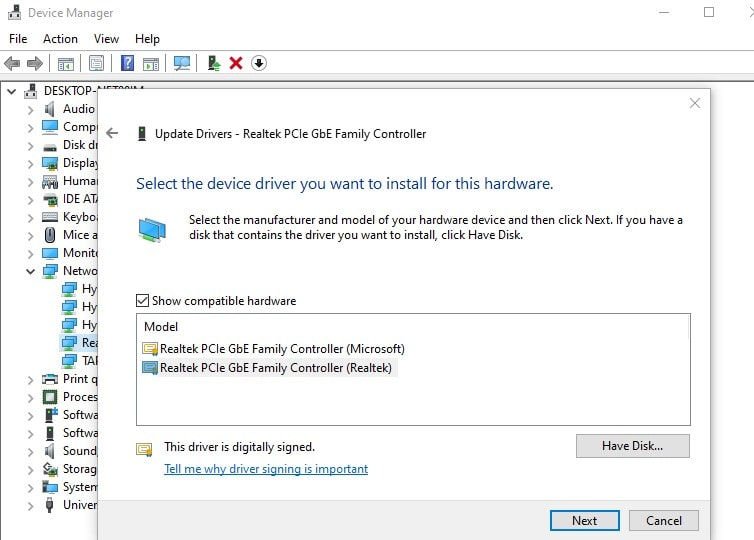The height and width of the screenshot is (540, 754).
Task: Click the Storage controllers icon
Action: tap(50, 469)
